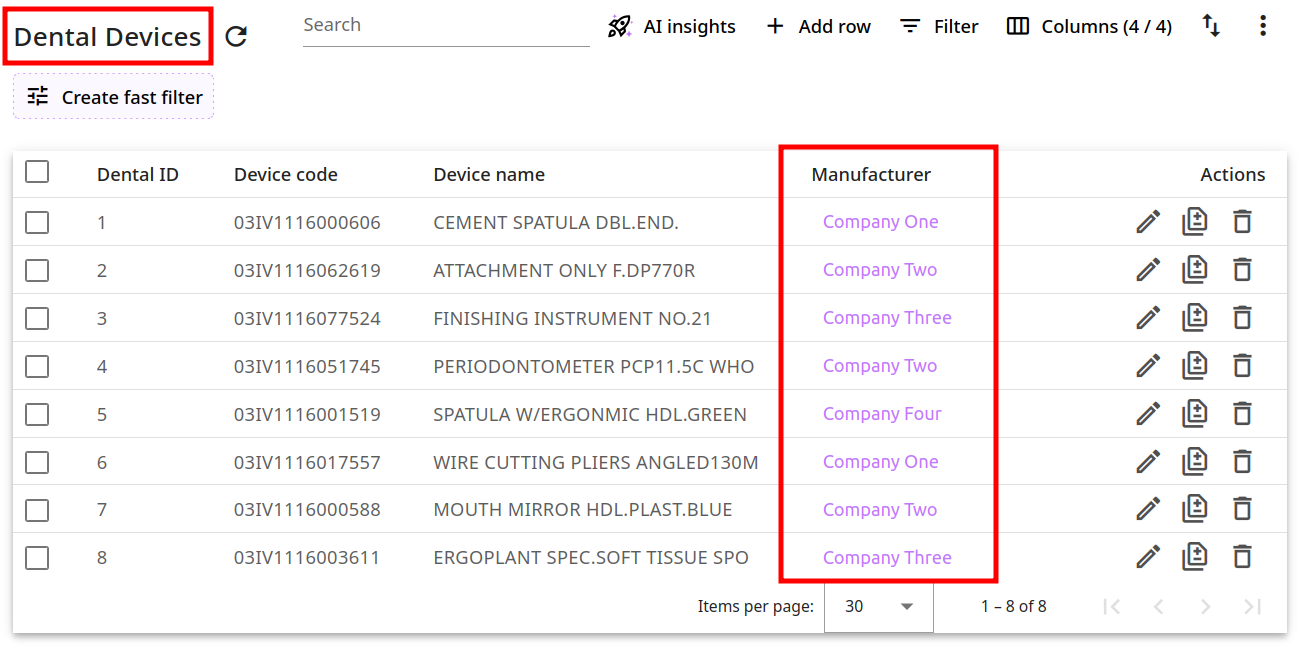Open the Items per page dropdown
Screen dimensions: 1297x649
click(x=878, y=606)
